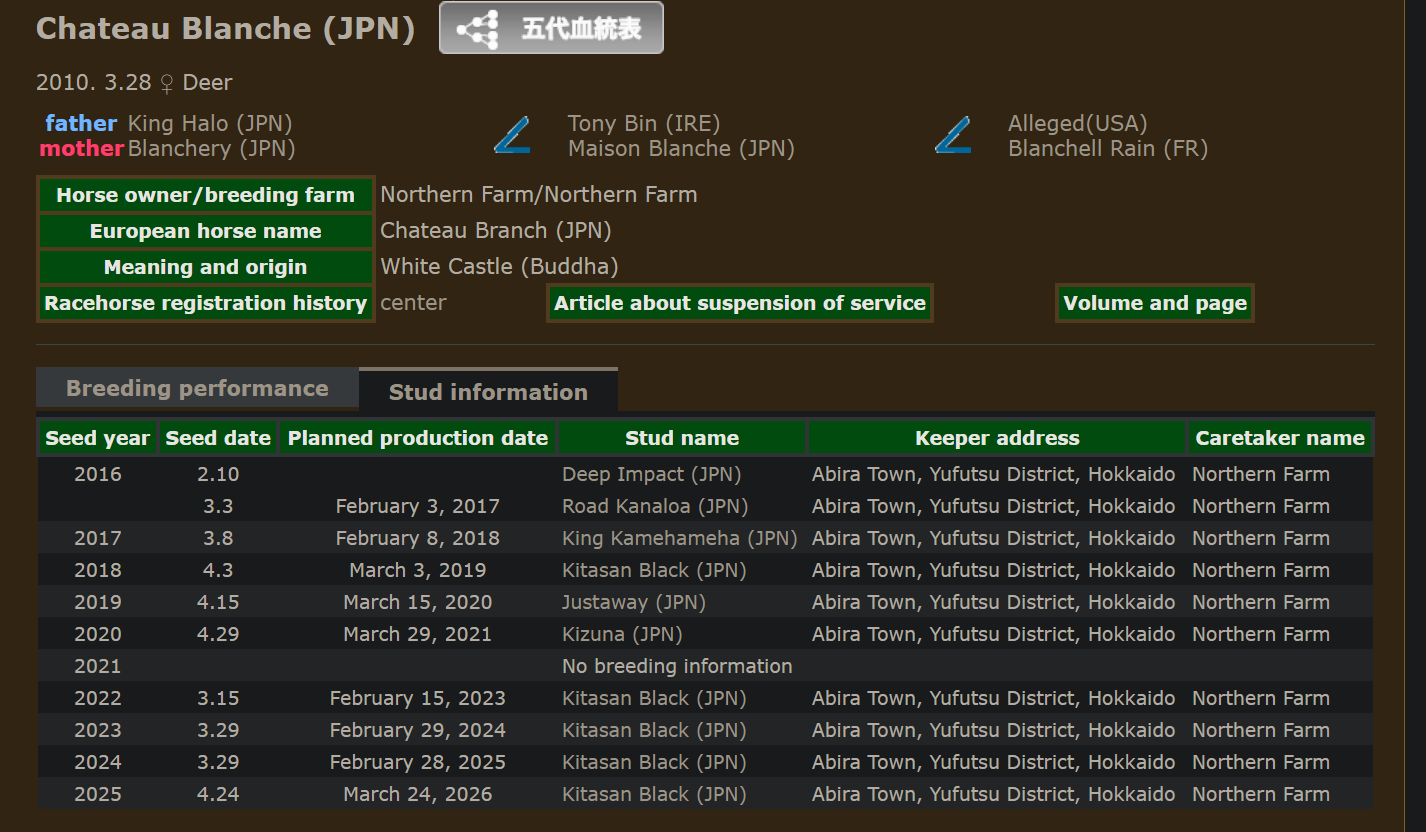Click the Volume and page button
Image resolution: width=1426 pixels, height=832 pixels.
(1155, 303)
